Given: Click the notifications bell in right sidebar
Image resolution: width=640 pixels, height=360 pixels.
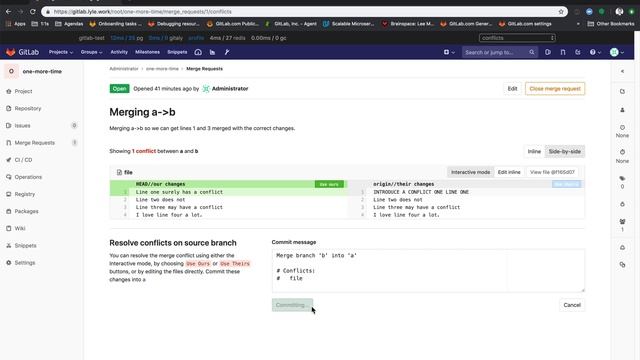Looking at the screenshot, I should click(622, 247).
